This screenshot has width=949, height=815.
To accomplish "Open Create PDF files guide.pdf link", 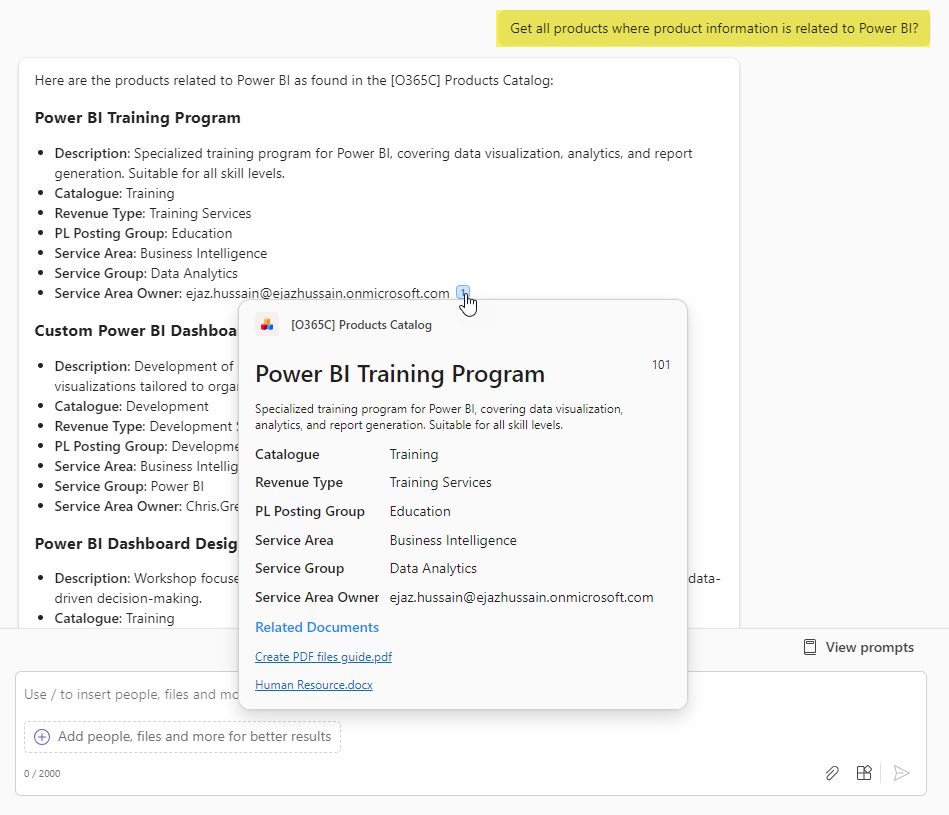I will click(323, 656).
